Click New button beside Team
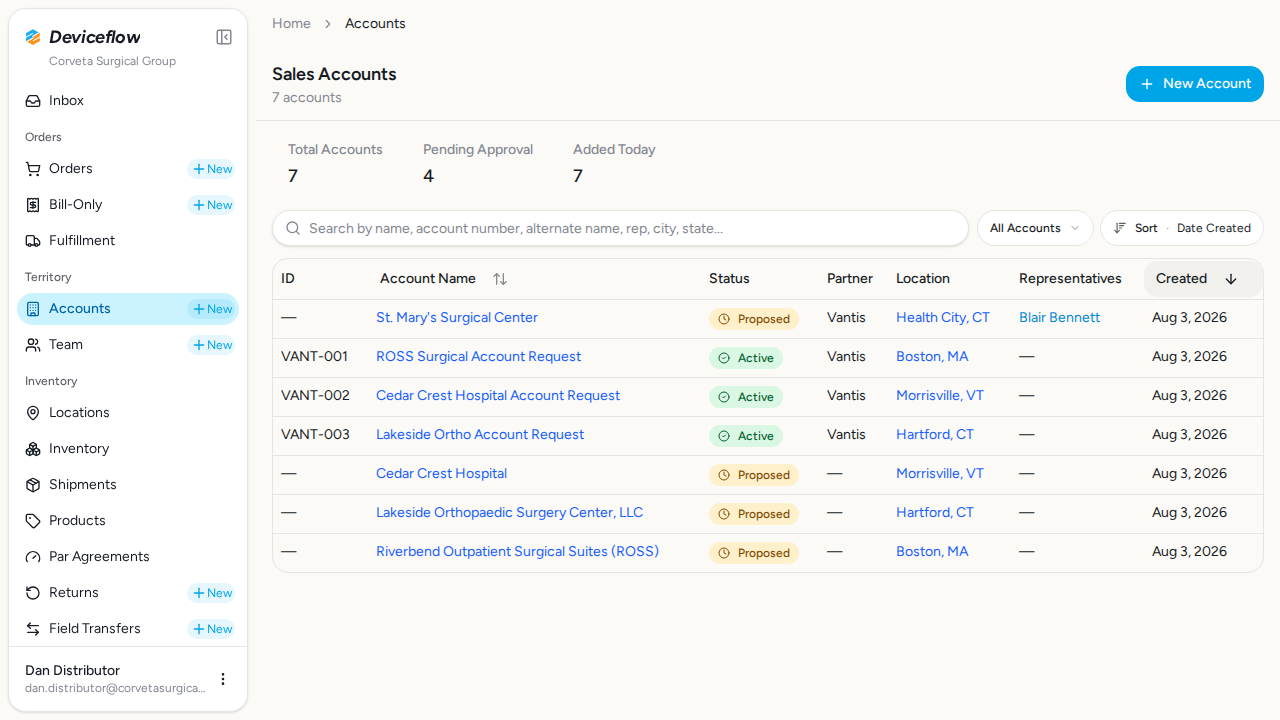Image resolution: width=1280 pixels, height=720 pixels. tap(212, 345)
